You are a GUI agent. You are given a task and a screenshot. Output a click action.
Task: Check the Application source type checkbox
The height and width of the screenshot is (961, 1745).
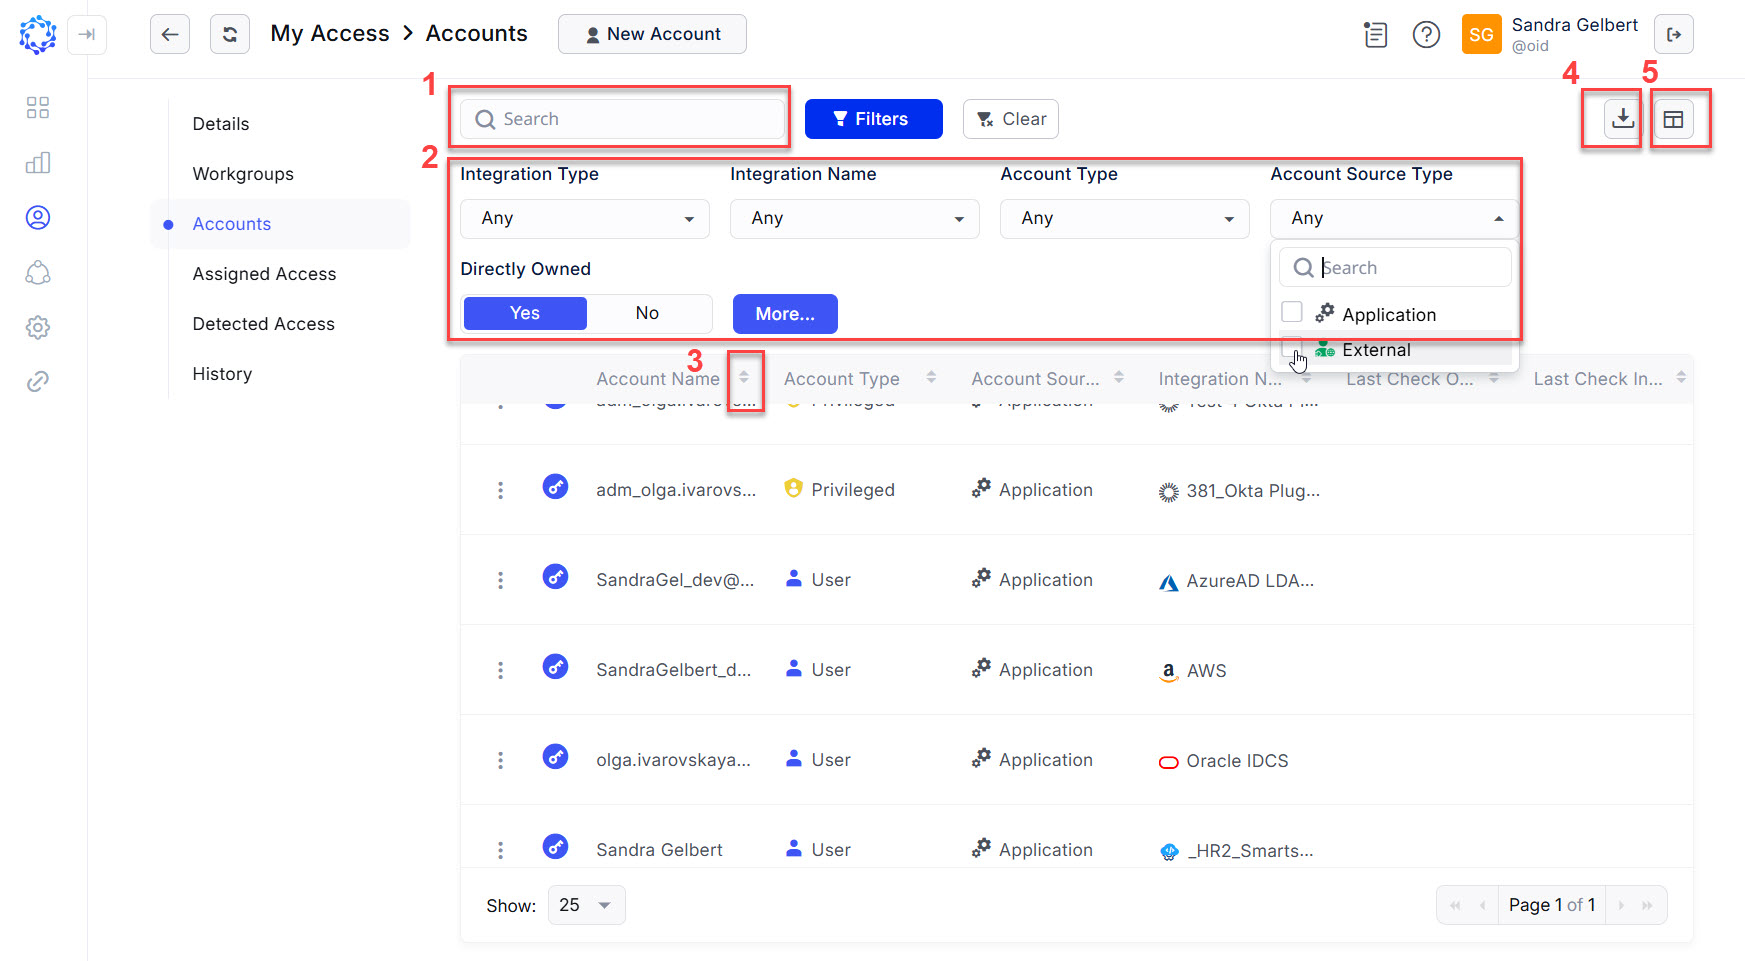[x=1292, y=312]
